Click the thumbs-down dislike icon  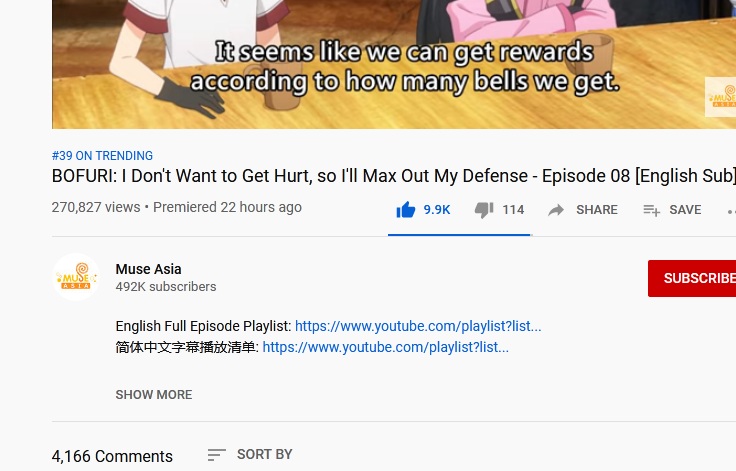click(x=484, y=209)
